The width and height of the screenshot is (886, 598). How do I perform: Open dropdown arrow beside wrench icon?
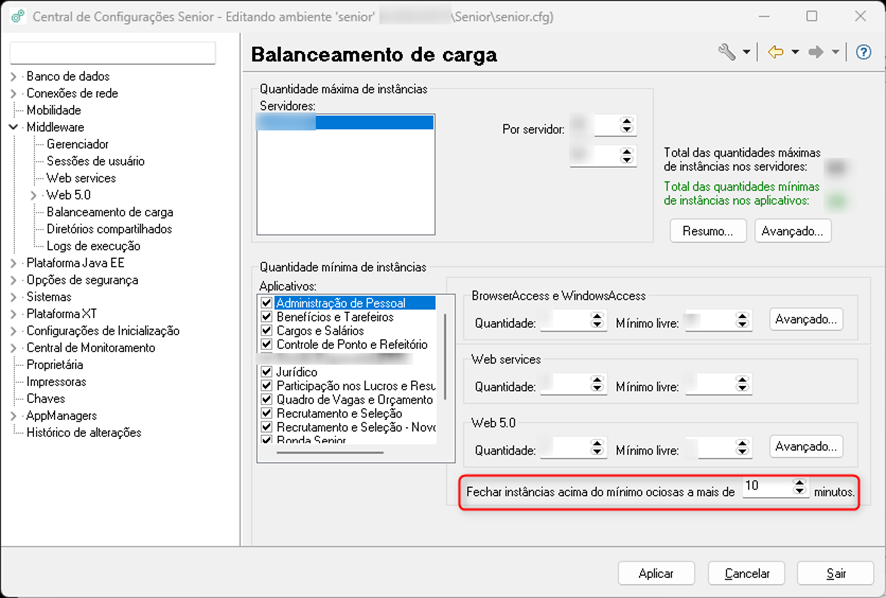[746, 53]
